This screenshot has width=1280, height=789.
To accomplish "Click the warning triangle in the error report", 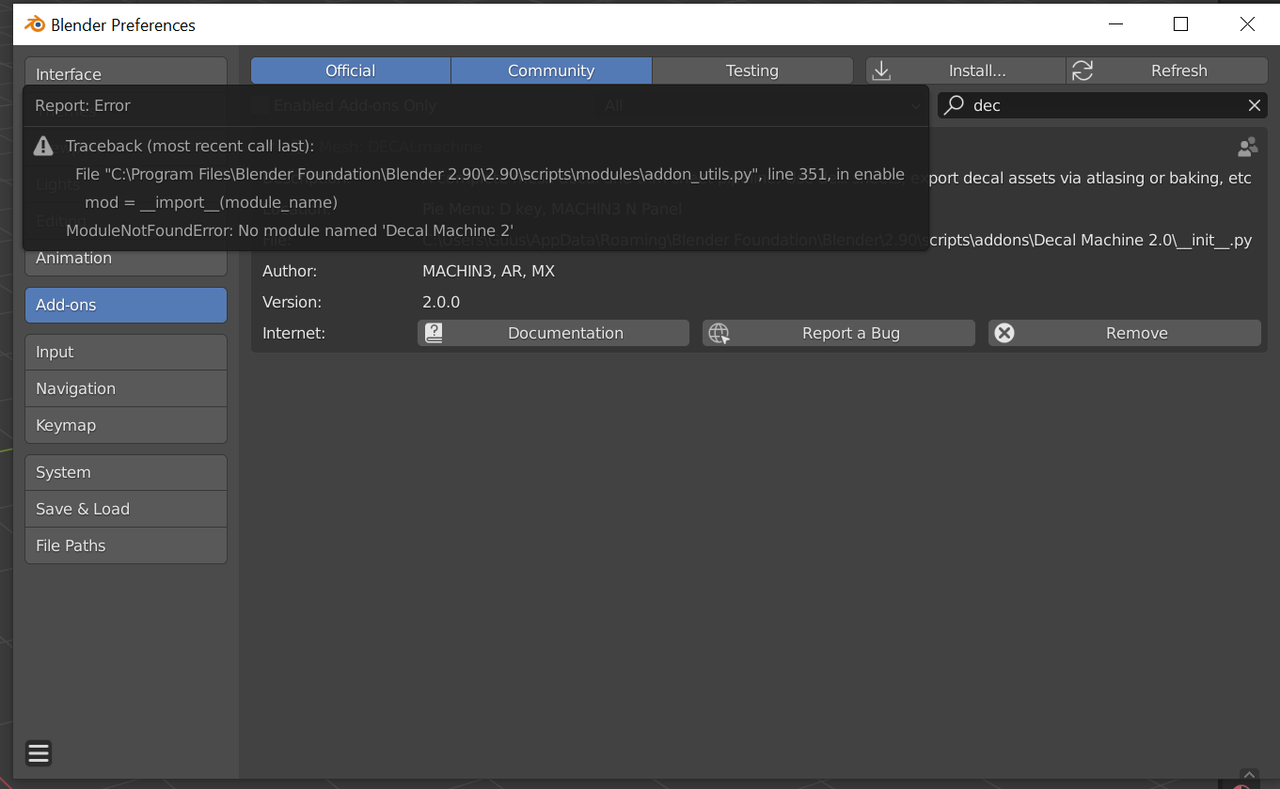I will click(43, 146).
